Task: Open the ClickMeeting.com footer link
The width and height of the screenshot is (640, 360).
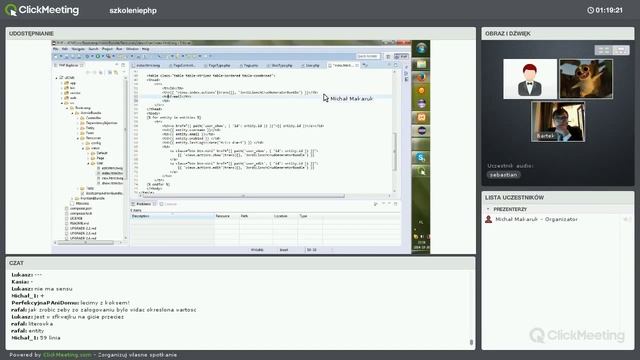Action: click(67, 355)
